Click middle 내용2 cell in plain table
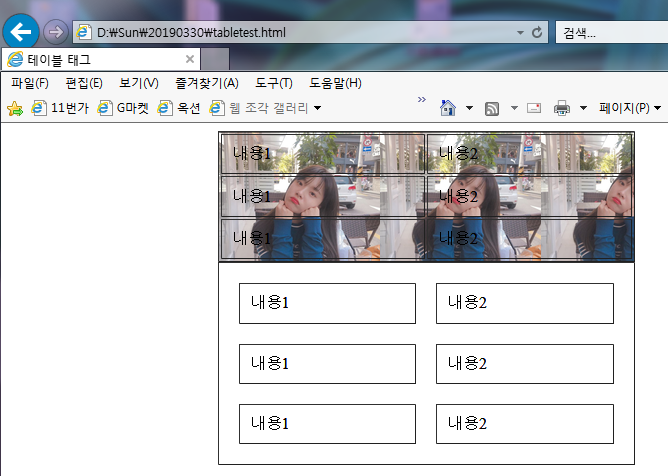Image resolution: width=668 pixels, height=476 pixels. coord(525,364)
